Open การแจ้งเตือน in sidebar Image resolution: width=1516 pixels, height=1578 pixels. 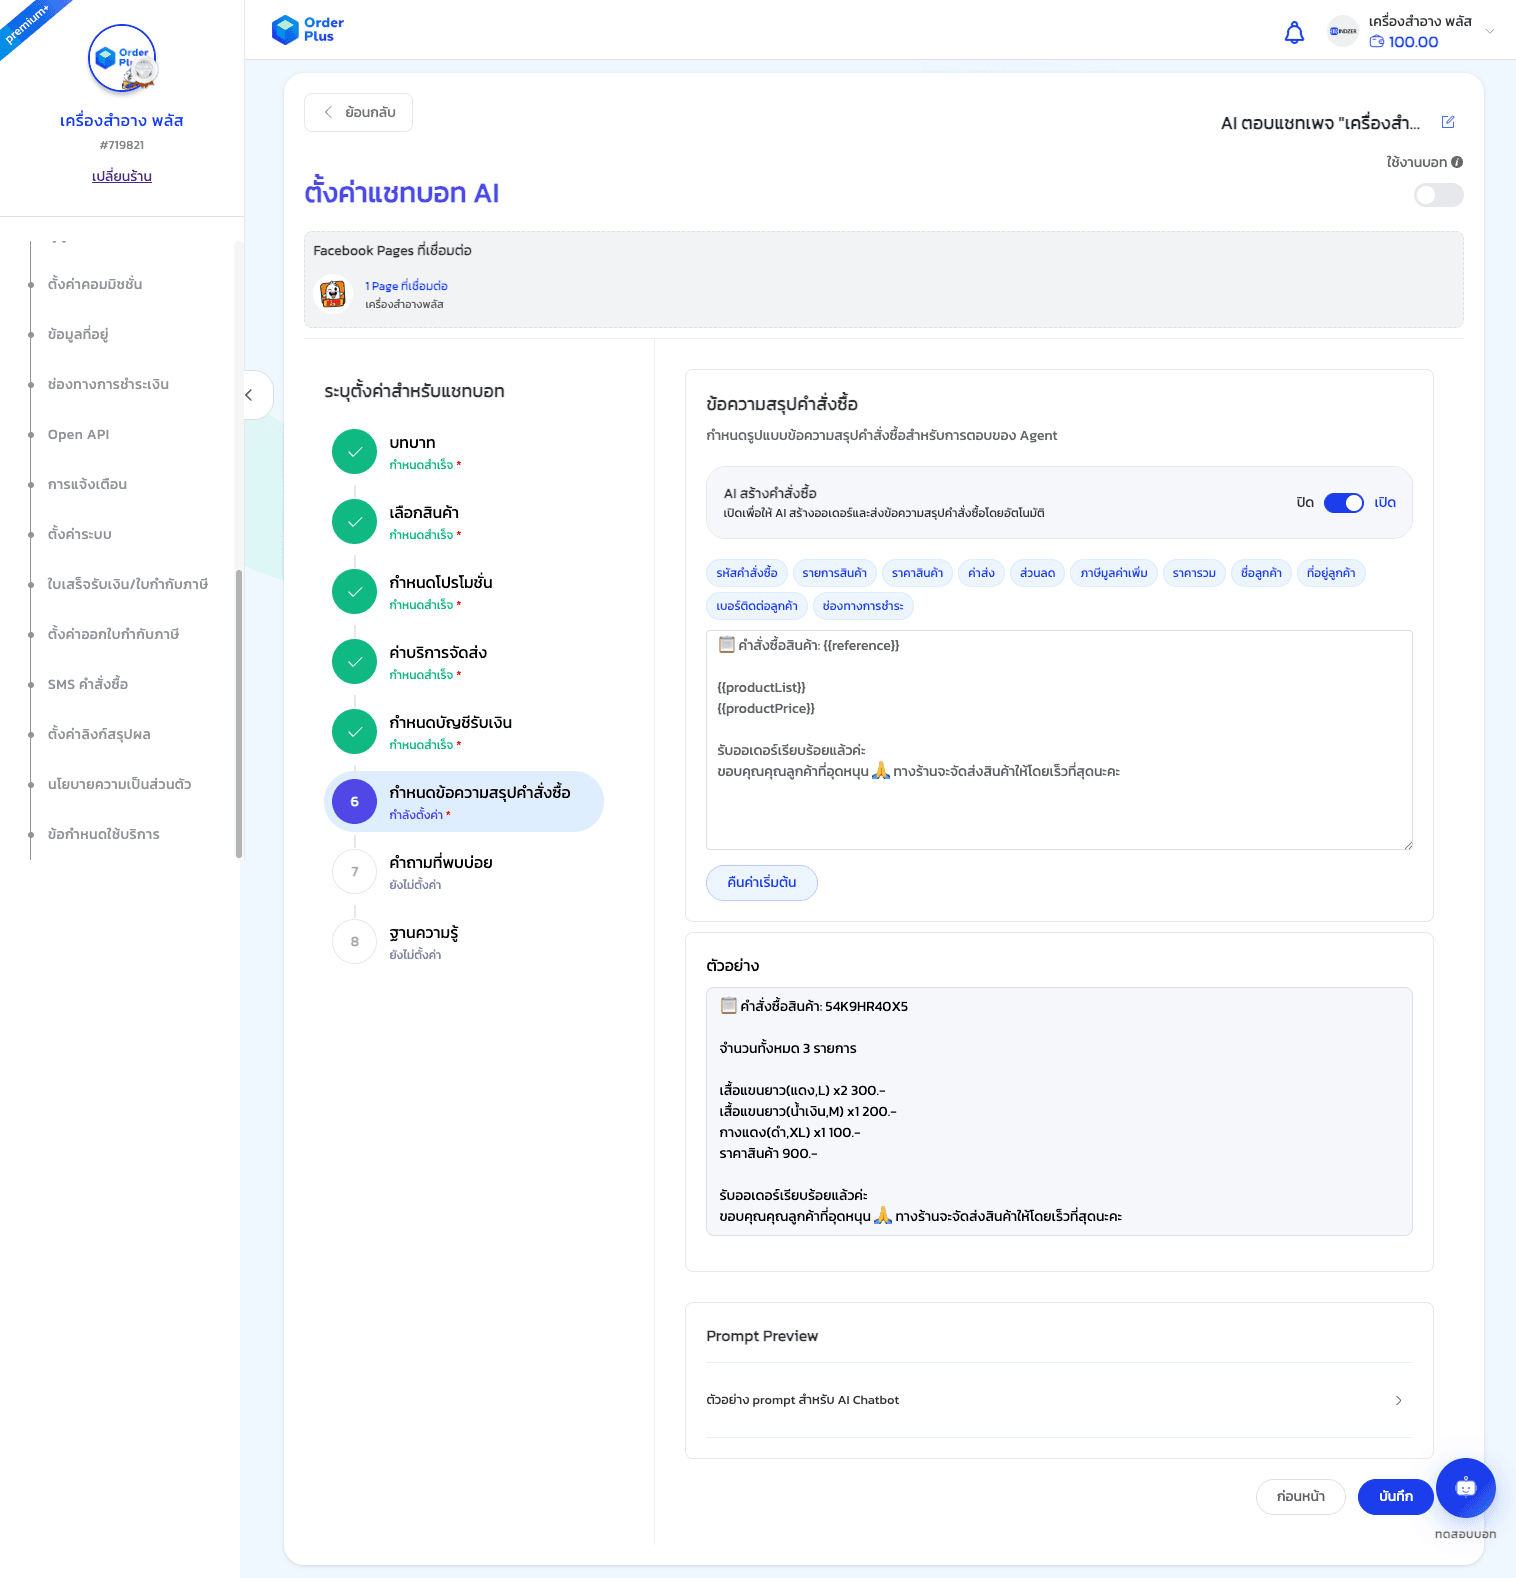[x=87, y=484]
